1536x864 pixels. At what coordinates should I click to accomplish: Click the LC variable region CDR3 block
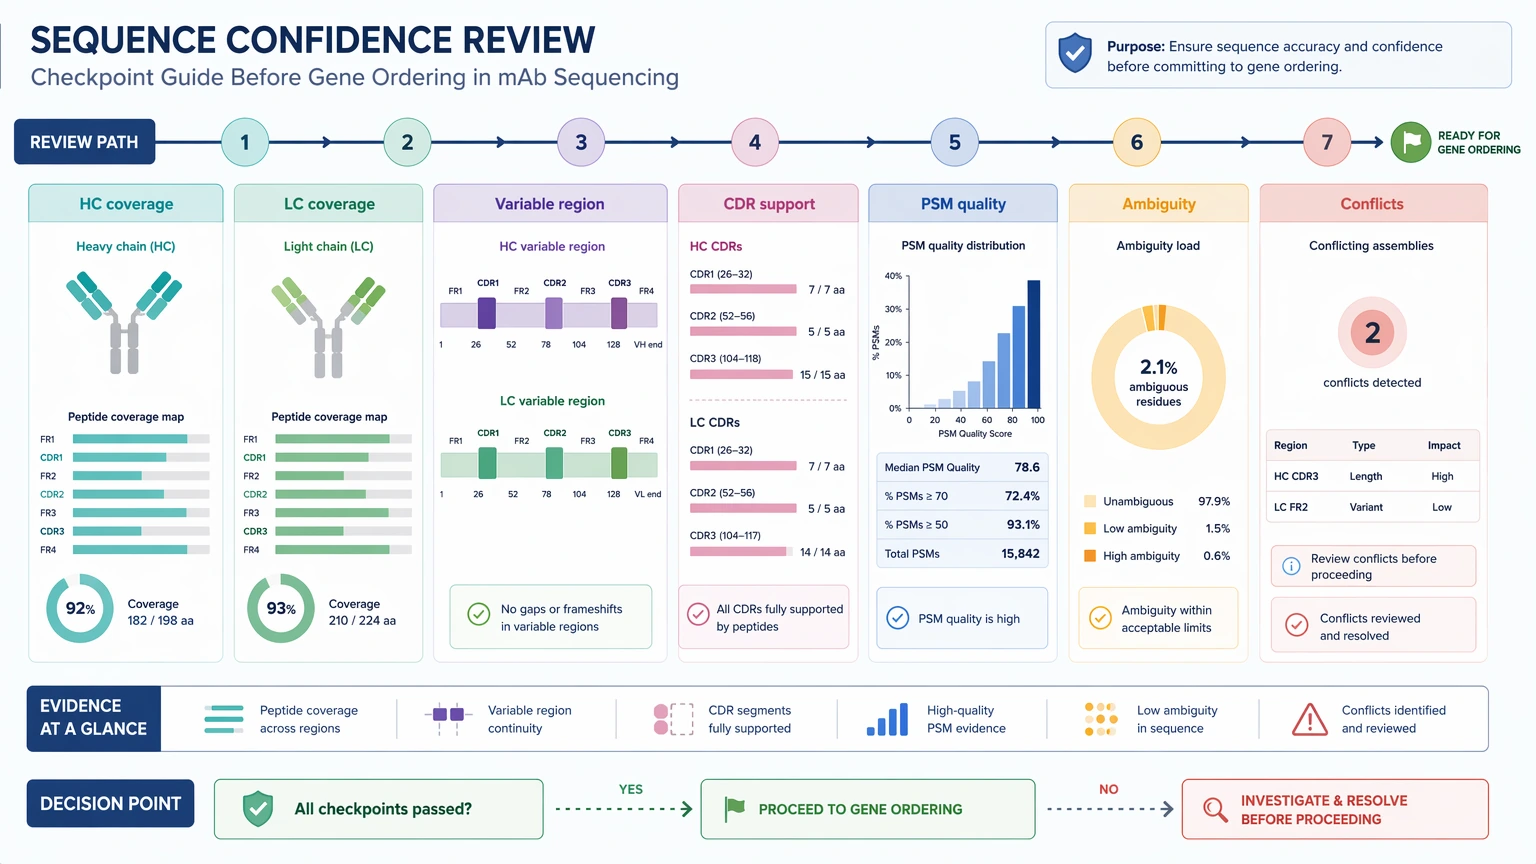[x=619, y=464]
